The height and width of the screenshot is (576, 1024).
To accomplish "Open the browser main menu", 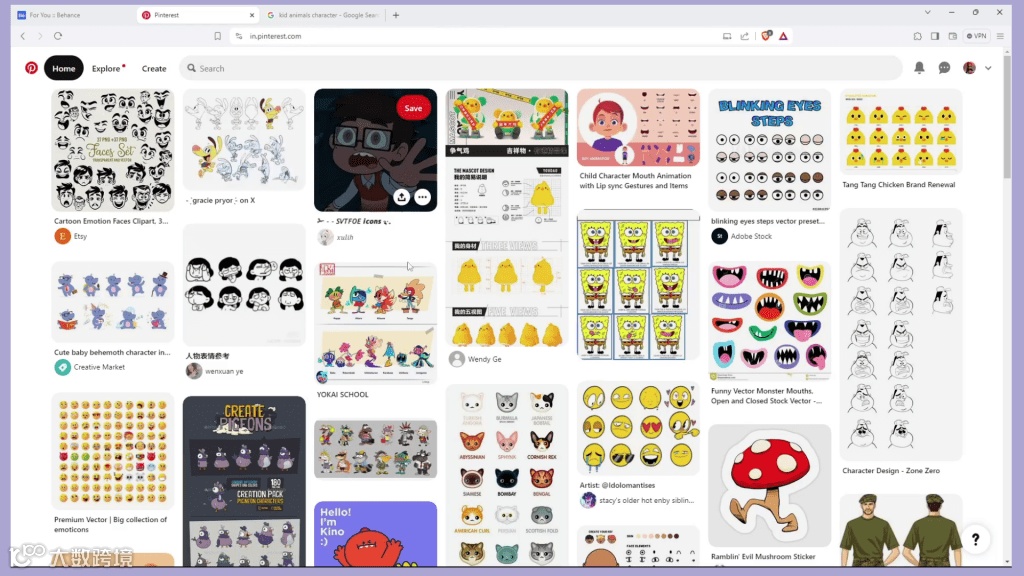I will click(1000, 36).
